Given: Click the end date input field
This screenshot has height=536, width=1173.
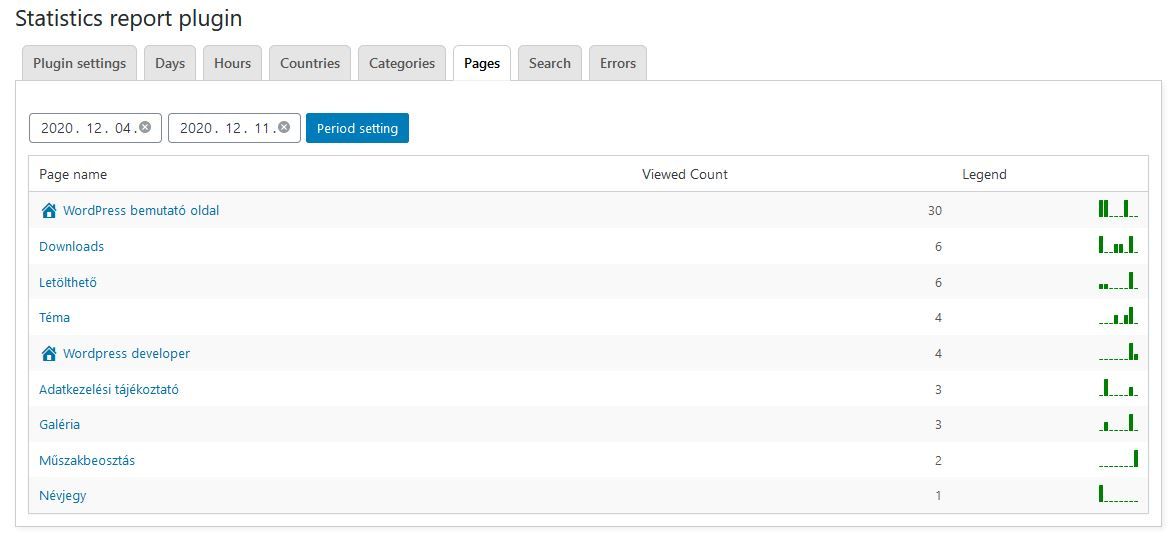Looking at the screenshot, I should click(x=225, y=128).
